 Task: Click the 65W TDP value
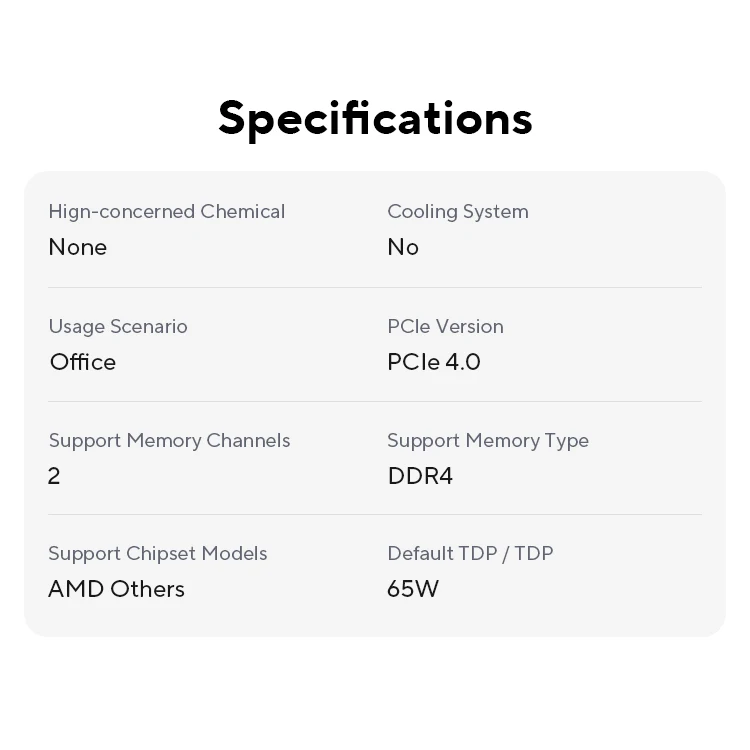413,589
